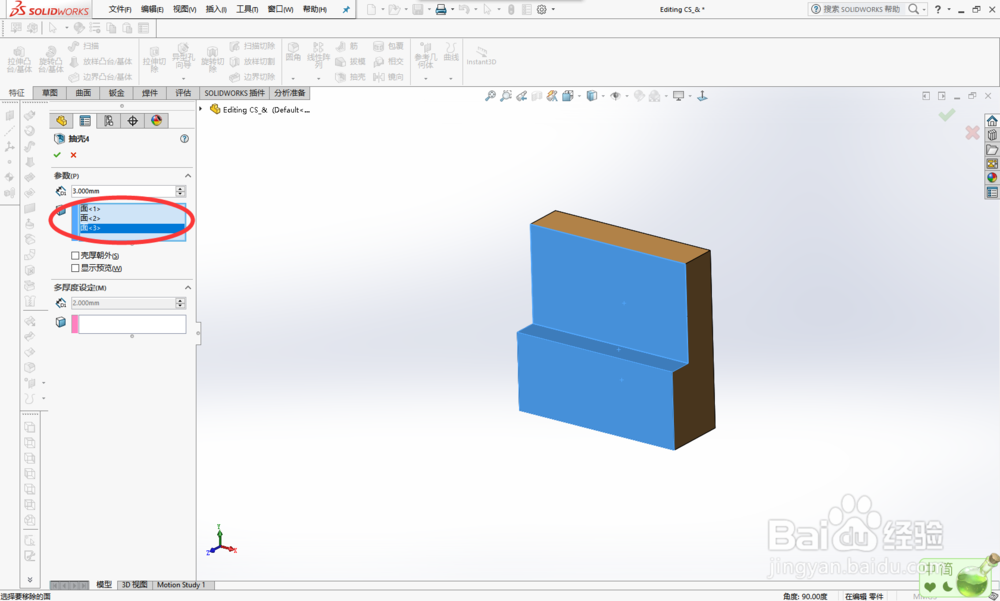
Task: Open the DisplayManager color ball tab
Action: [156, 121]
